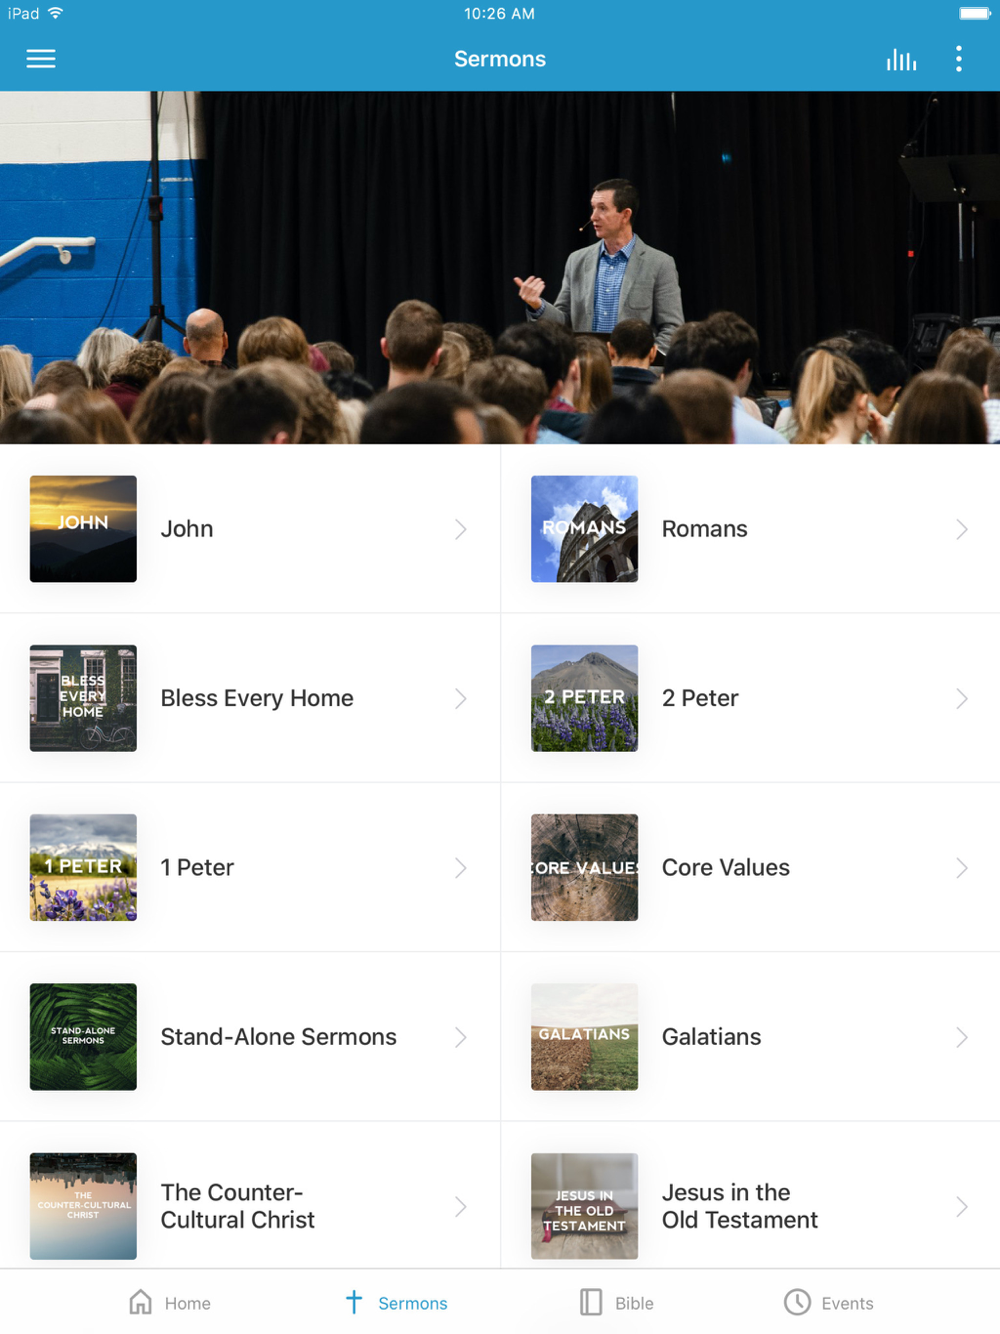Viewport: 1000px width, 1334px height.
Task: Open The Counter-Cultural Christ thumbnail
Action: pyautogui.click(x=83, y=1206)
